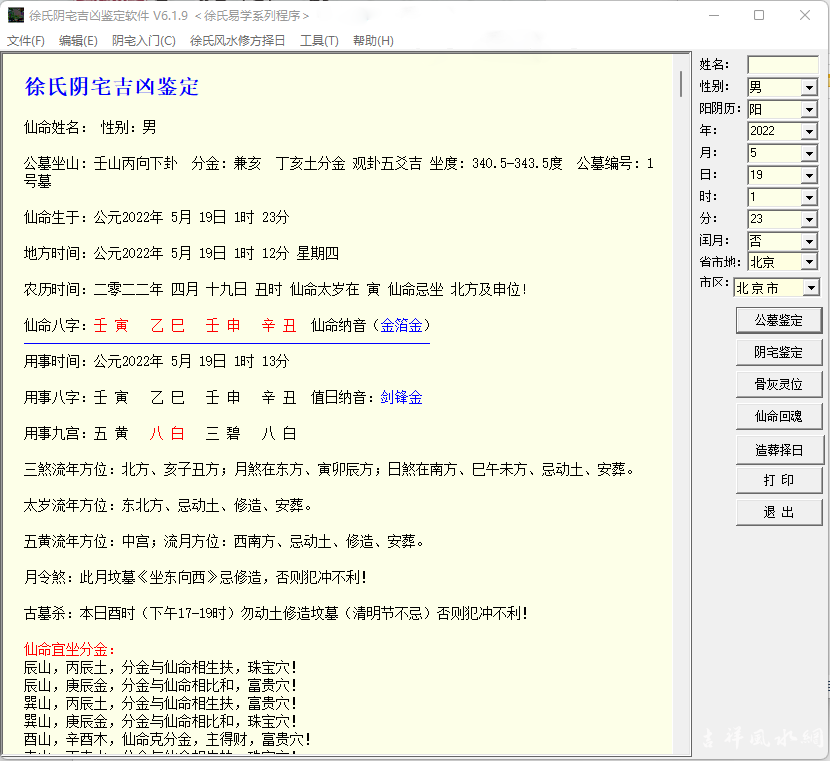The width and height of the screenshot is (830, 761).
Task: Open the 工具(T) menu
Action: 319,41
